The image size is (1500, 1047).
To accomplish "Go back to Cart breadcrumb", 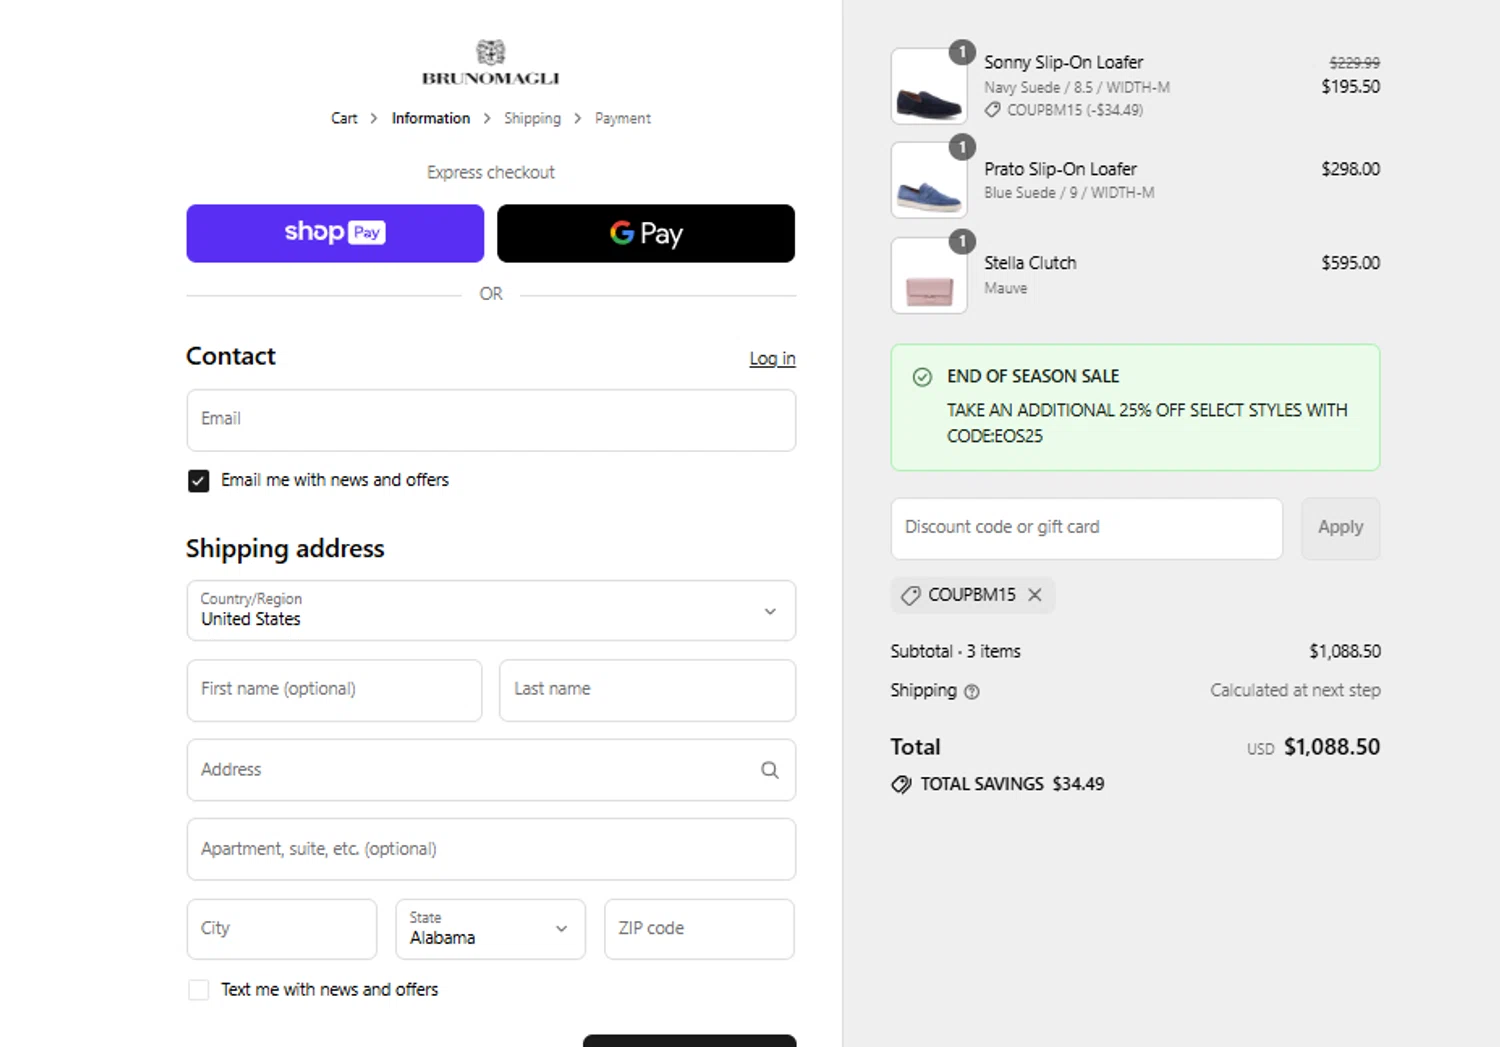I will 344,118.
